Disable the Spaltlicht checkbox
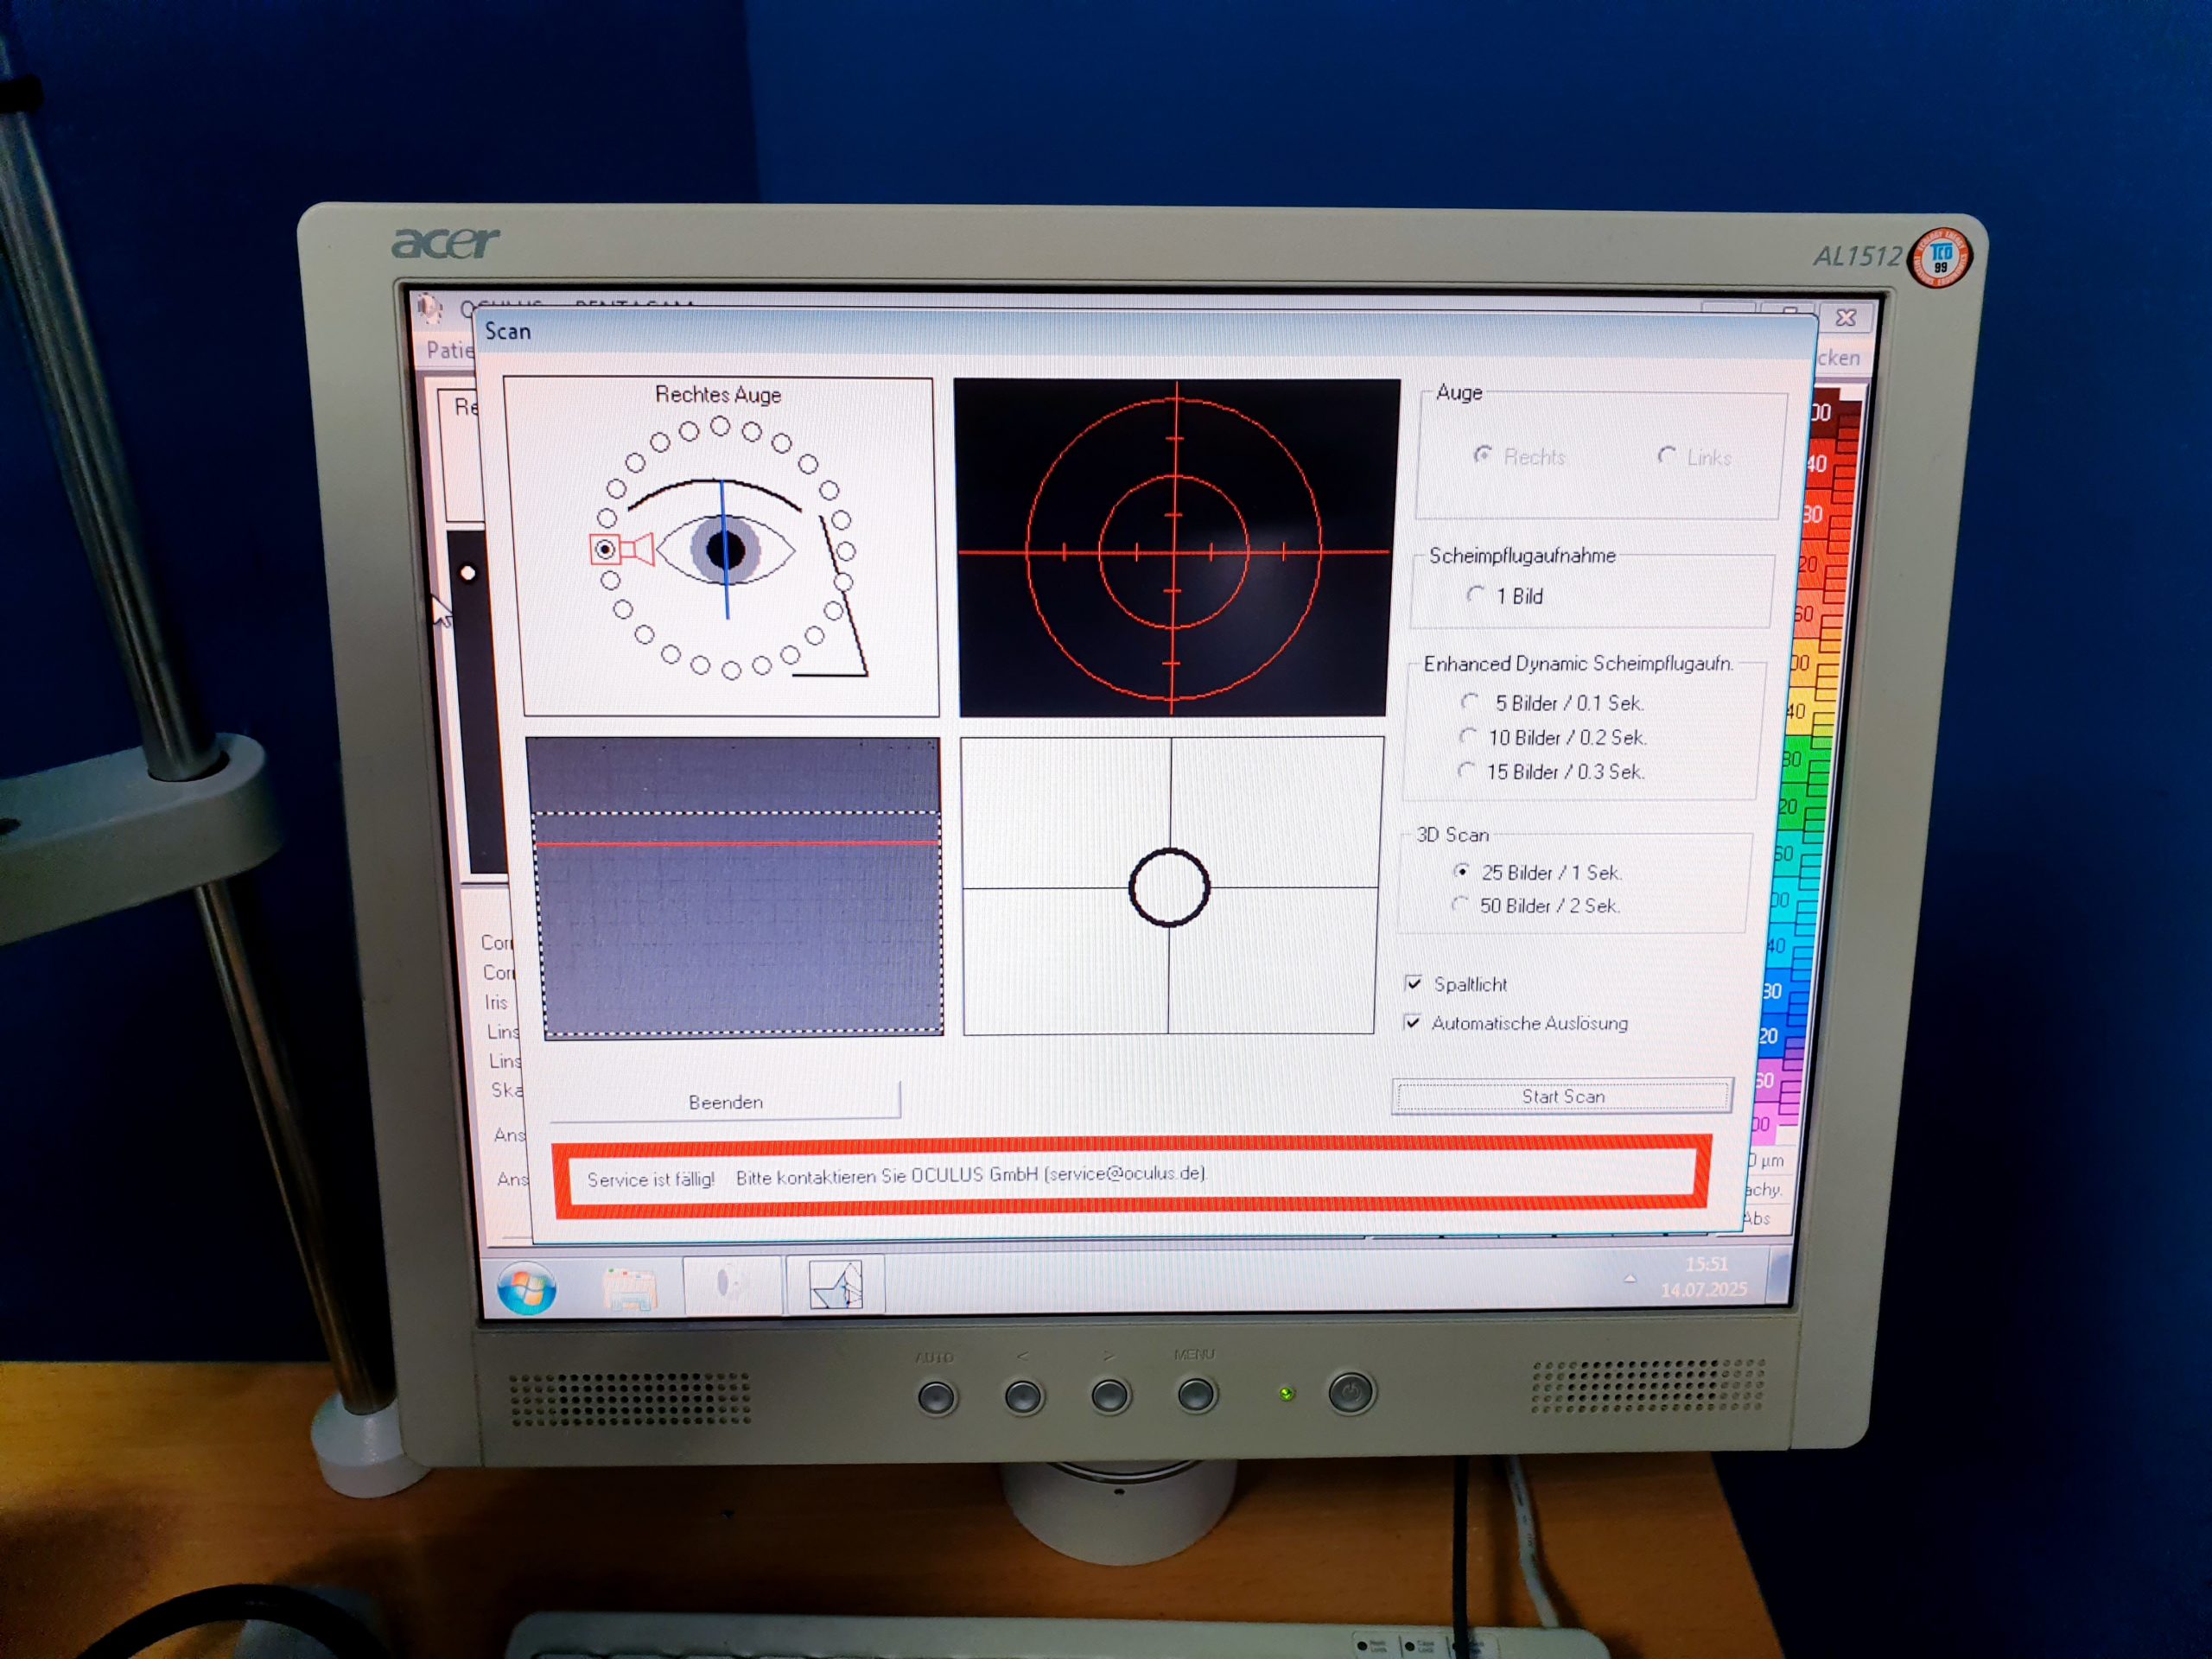The image size is (2212, 1659). tap(1414, 984)
